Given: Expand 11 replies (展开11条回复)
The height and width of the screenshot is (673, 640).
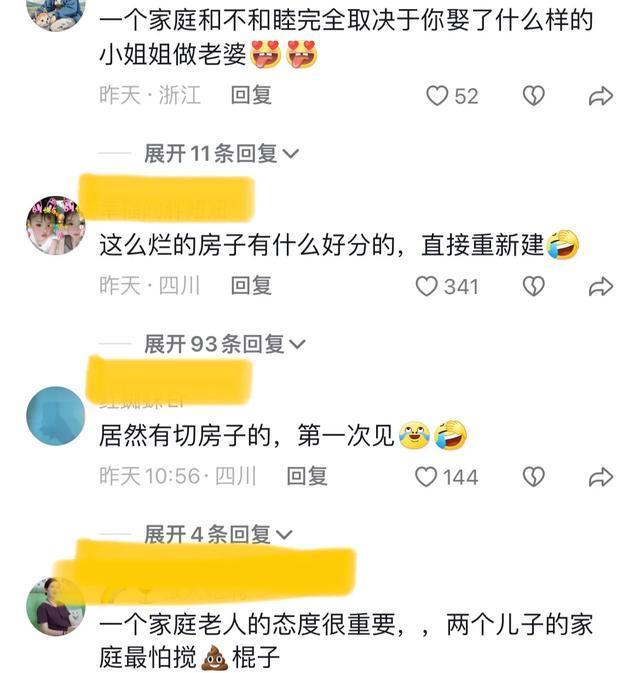Looking at the screenshot, I should [x=221, y=153].
